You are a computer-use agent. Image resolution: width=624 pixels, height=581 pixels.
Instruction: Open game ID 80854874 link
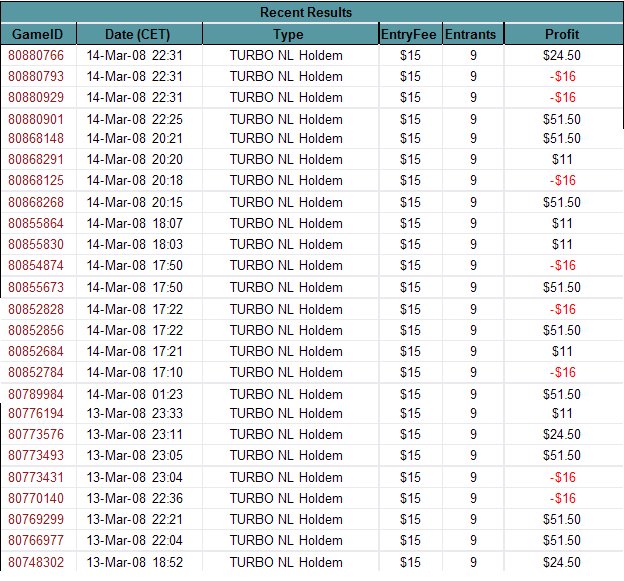pyautogui.click(x=36, y=265)
